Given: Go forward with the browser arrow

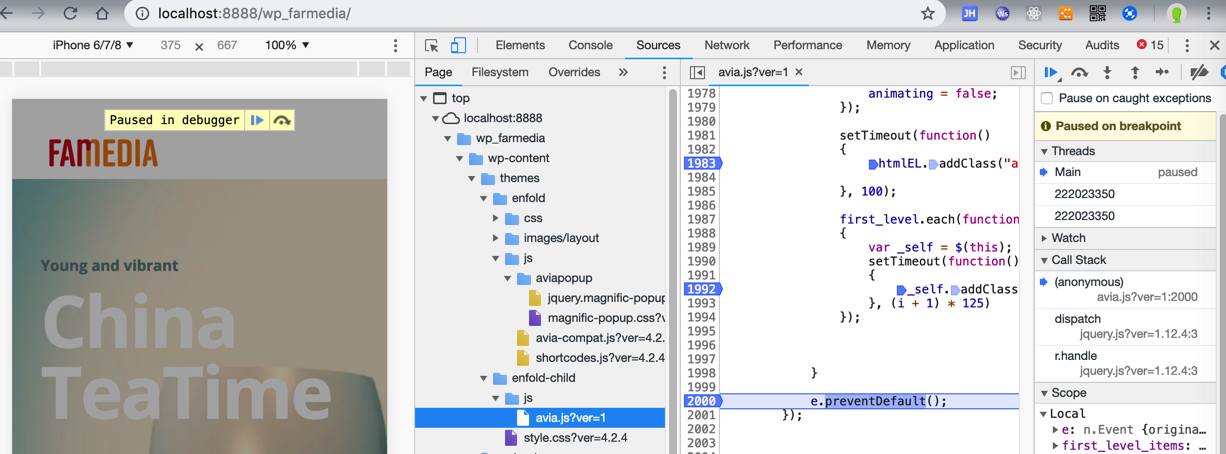Looking at the screenshot, I should (x=38, y=14).
